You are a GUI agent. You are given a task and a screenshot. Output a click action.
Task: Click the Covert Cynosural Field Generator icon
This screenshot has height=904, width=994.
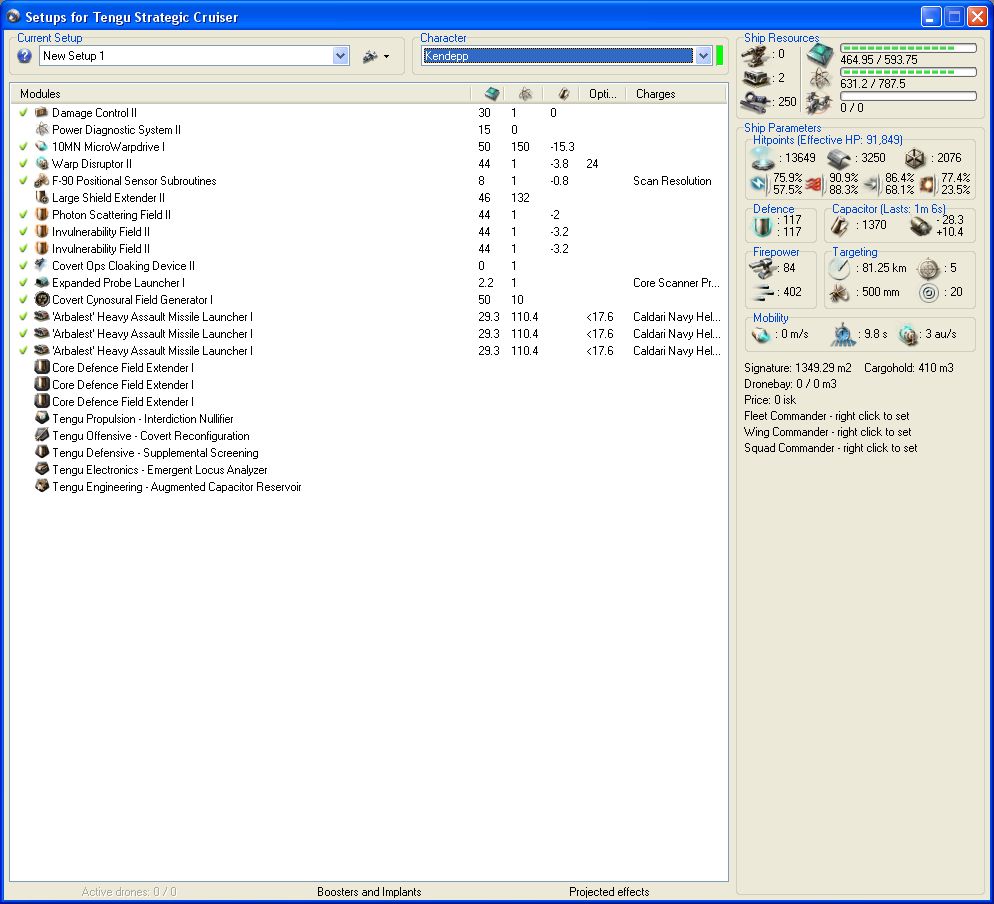42,299
